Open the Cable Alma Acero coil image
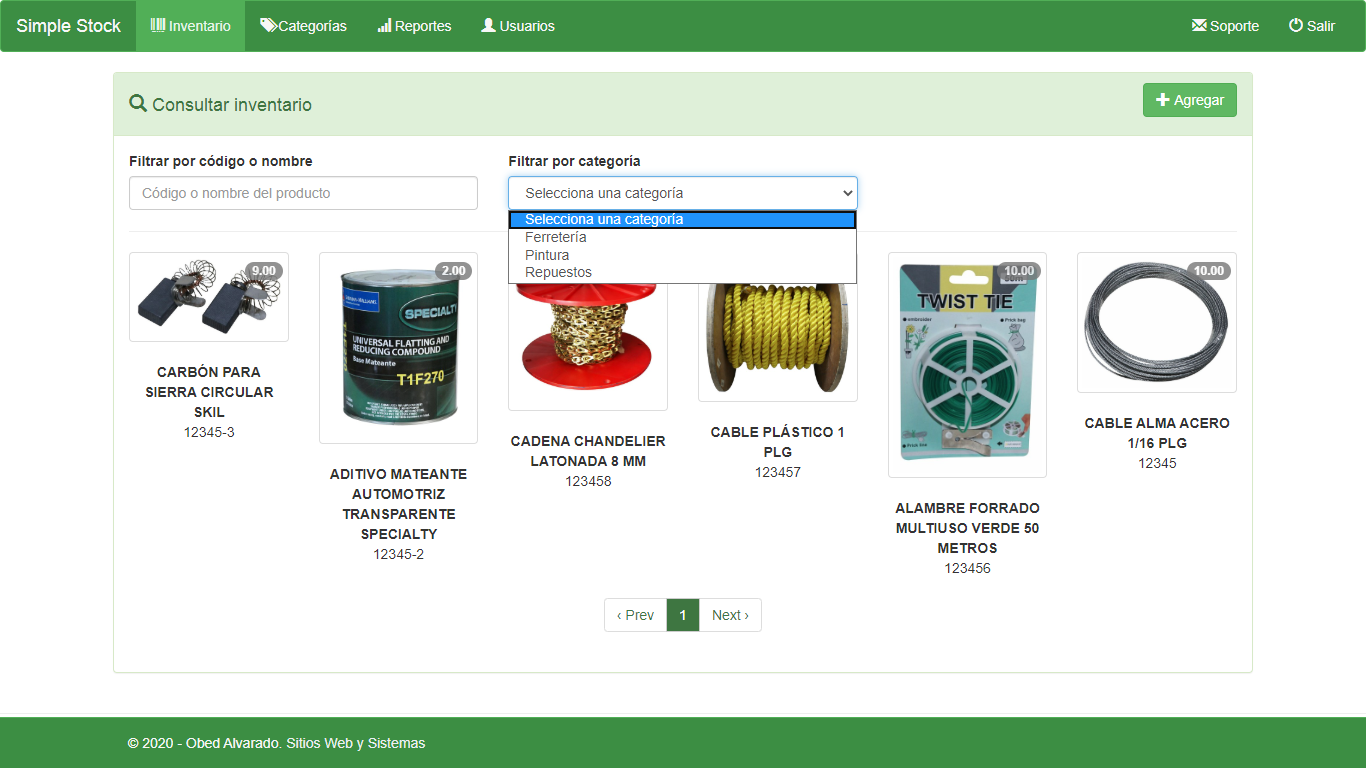Screen dimensions: 1366x768 1157,322
